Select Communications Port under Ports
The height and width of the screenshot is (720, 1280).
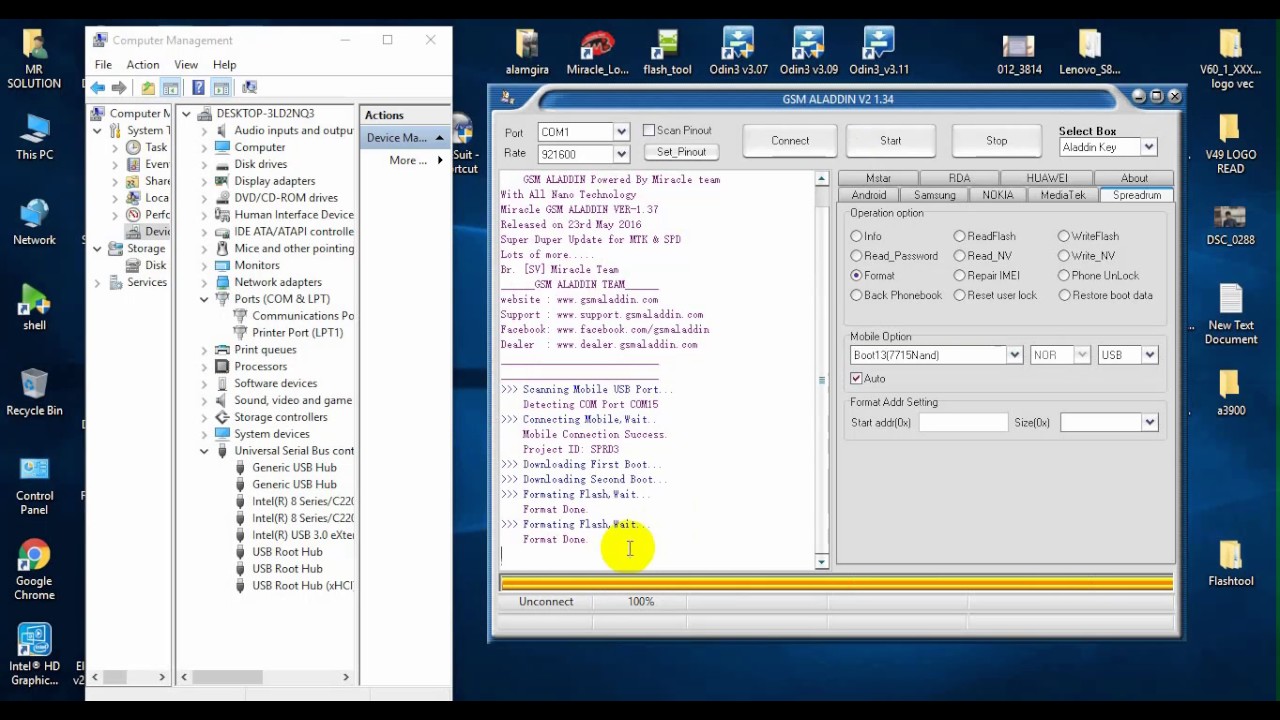pyautogui.click(x=303, y=316)
